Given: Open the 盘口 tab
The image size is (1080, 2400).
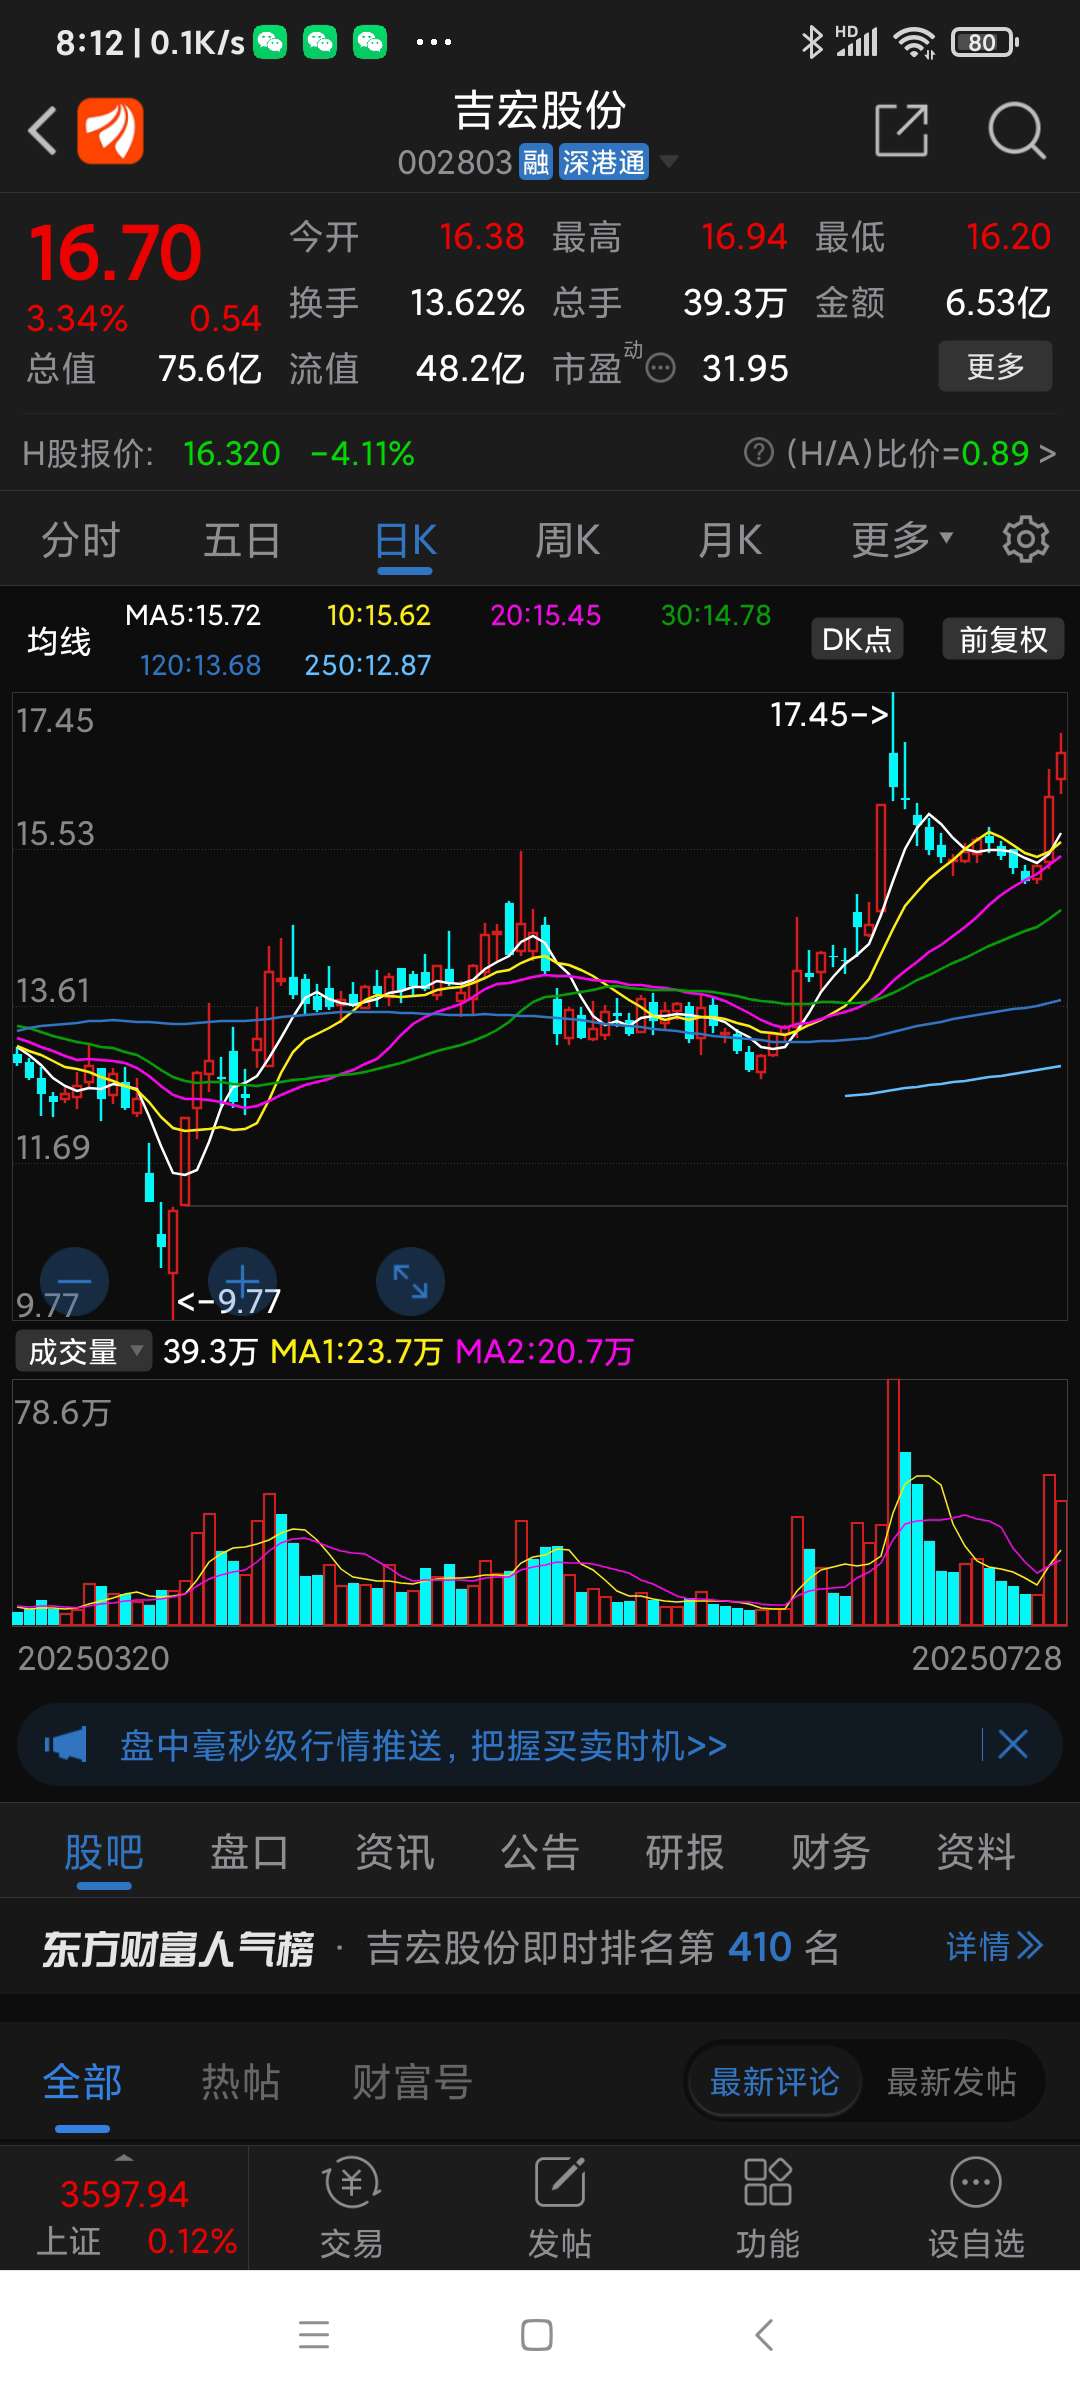Looking at the screenshot, I should 249,1851.
